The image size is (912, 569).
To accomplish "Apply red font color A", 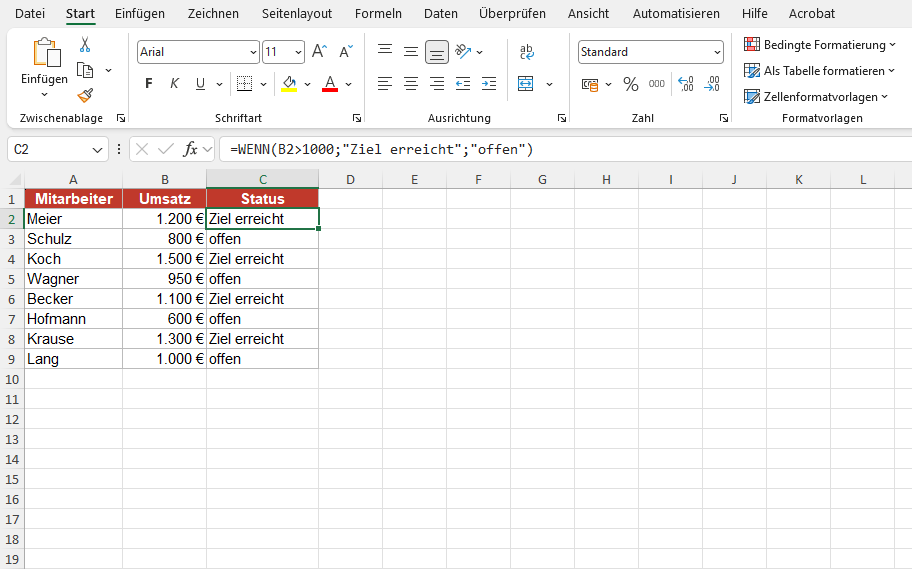I will [330, 84].
